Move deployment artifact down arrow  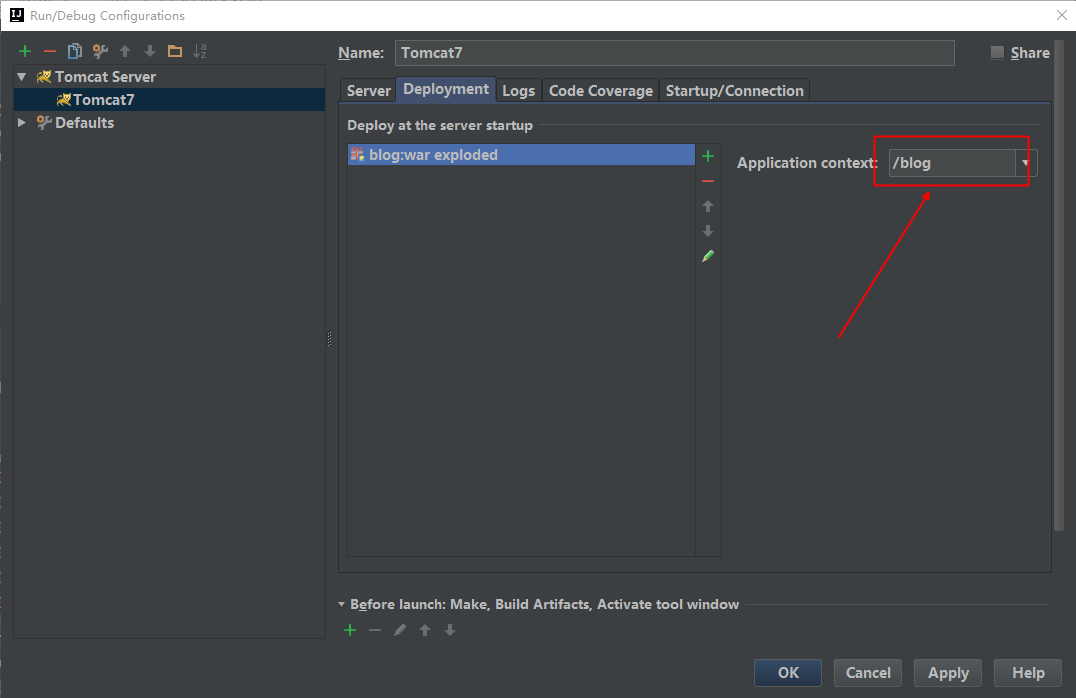pyautogui.click(x=708, y=231)
